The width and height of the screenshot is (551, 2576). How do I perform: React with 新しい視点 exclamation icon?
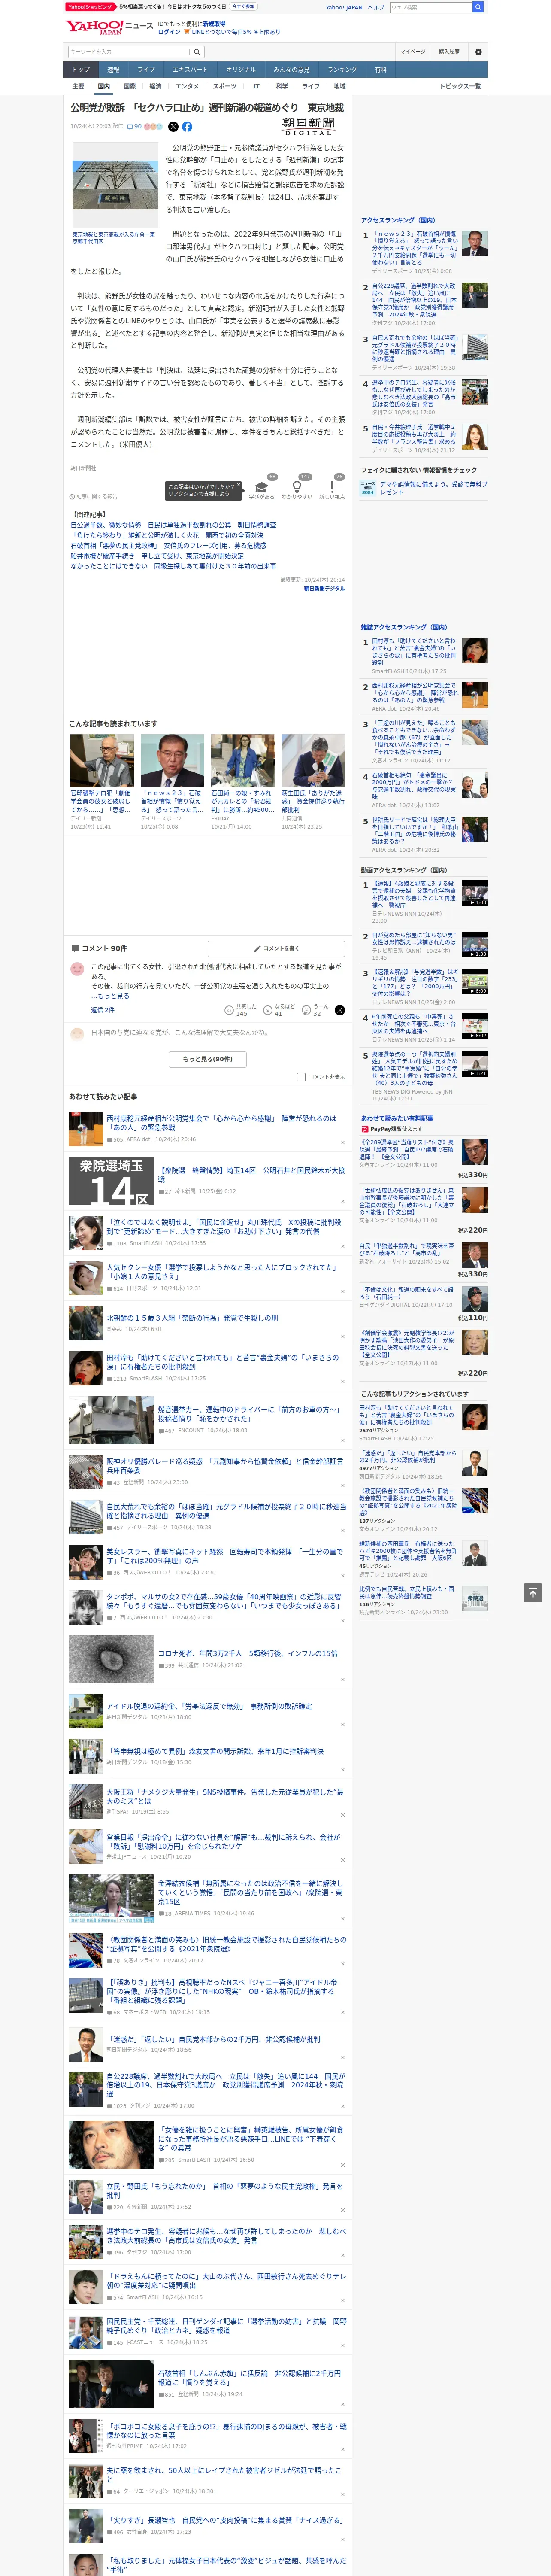click(x=332, y=487)
